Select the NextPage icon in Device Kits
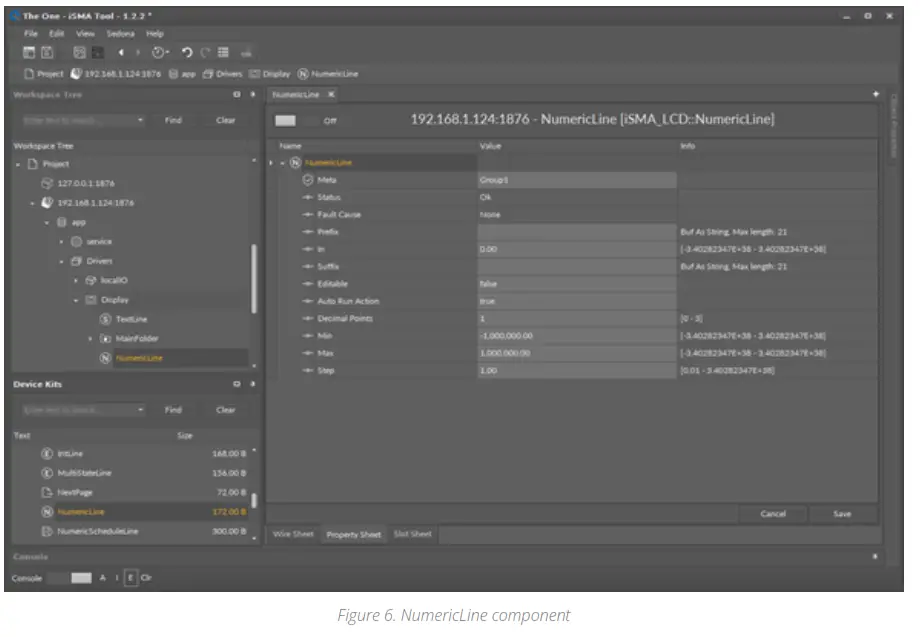The height and width of the screenshot is (637, 920). (x=46, y=494)
